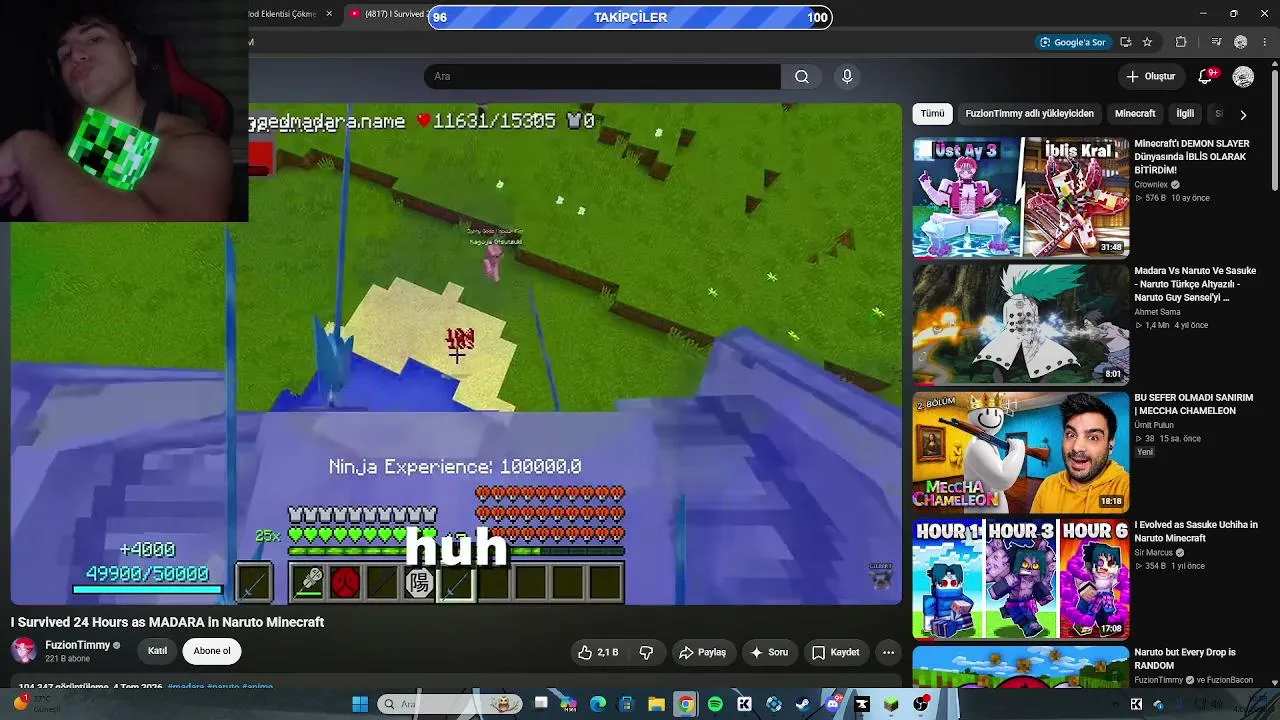Open 'Naruto but Every Drop is RANDOM' title
Image resolution: width=1280 pixels, height=720 pixels.
pyautogui.click(x=1185, y=658)
